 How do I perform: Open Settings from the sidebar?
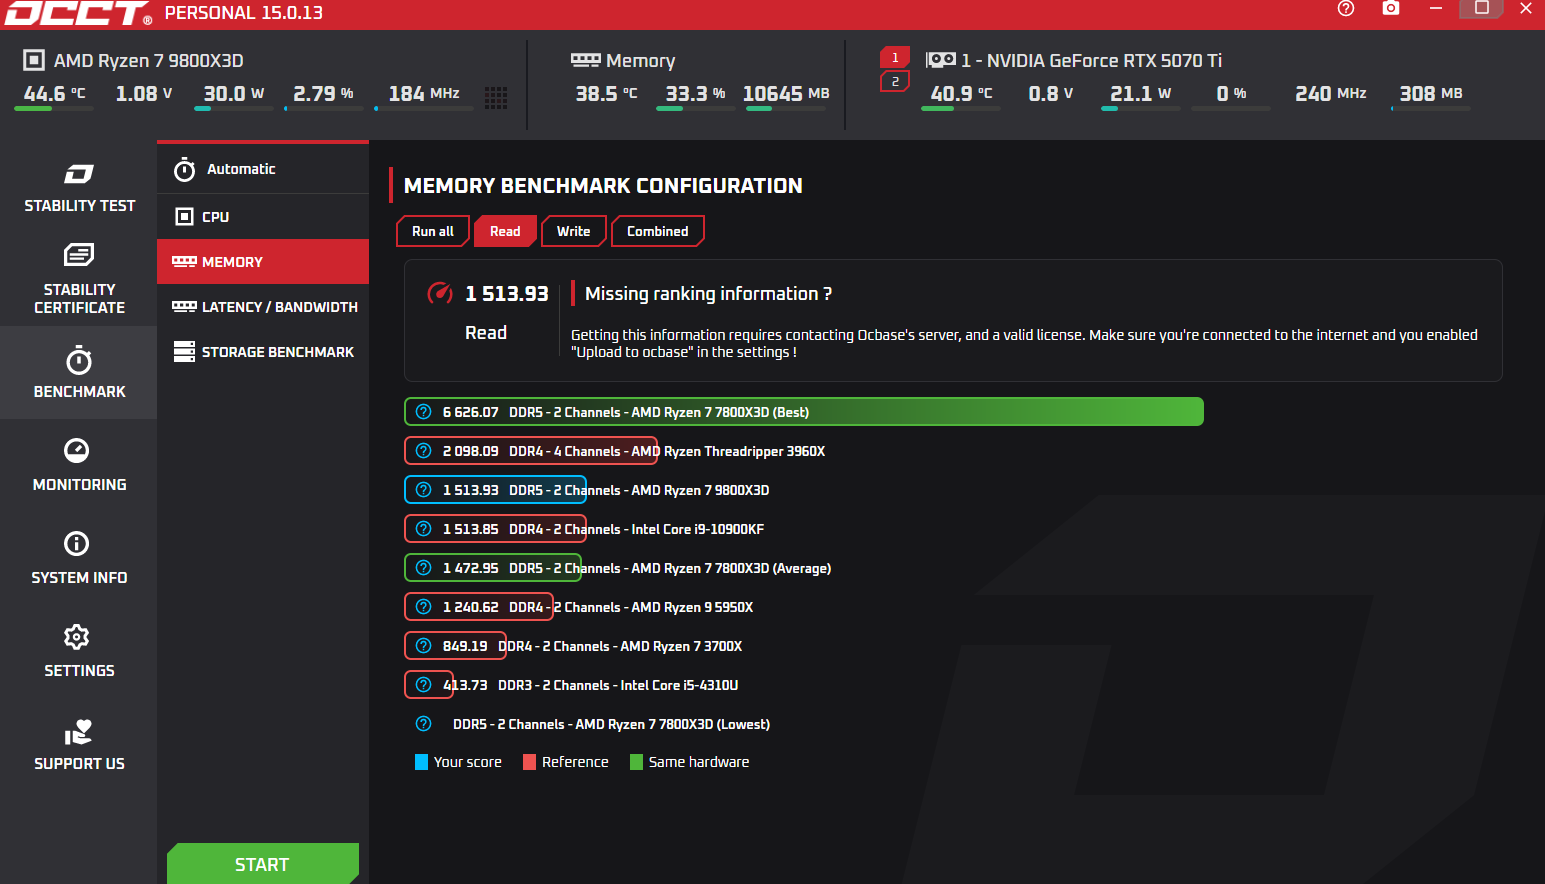tap(79, 651)
